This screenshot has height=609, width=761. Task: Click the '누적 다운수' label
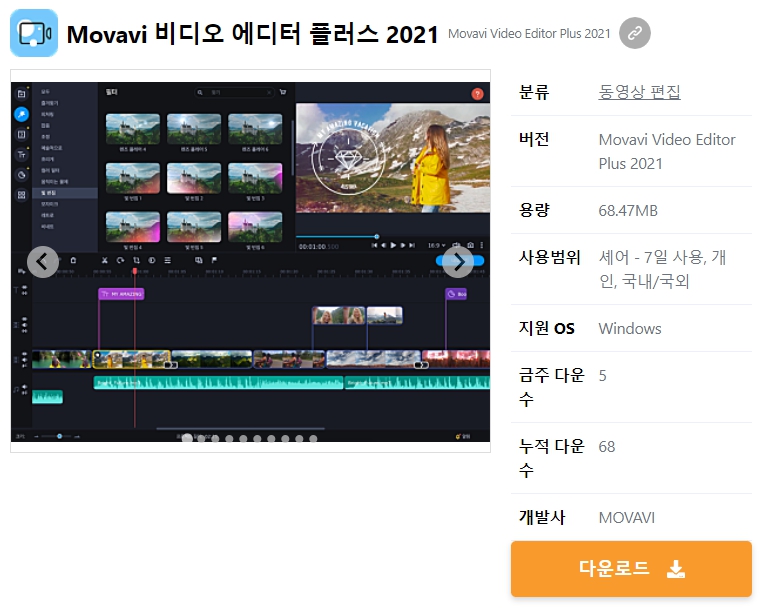pos(551,458)
